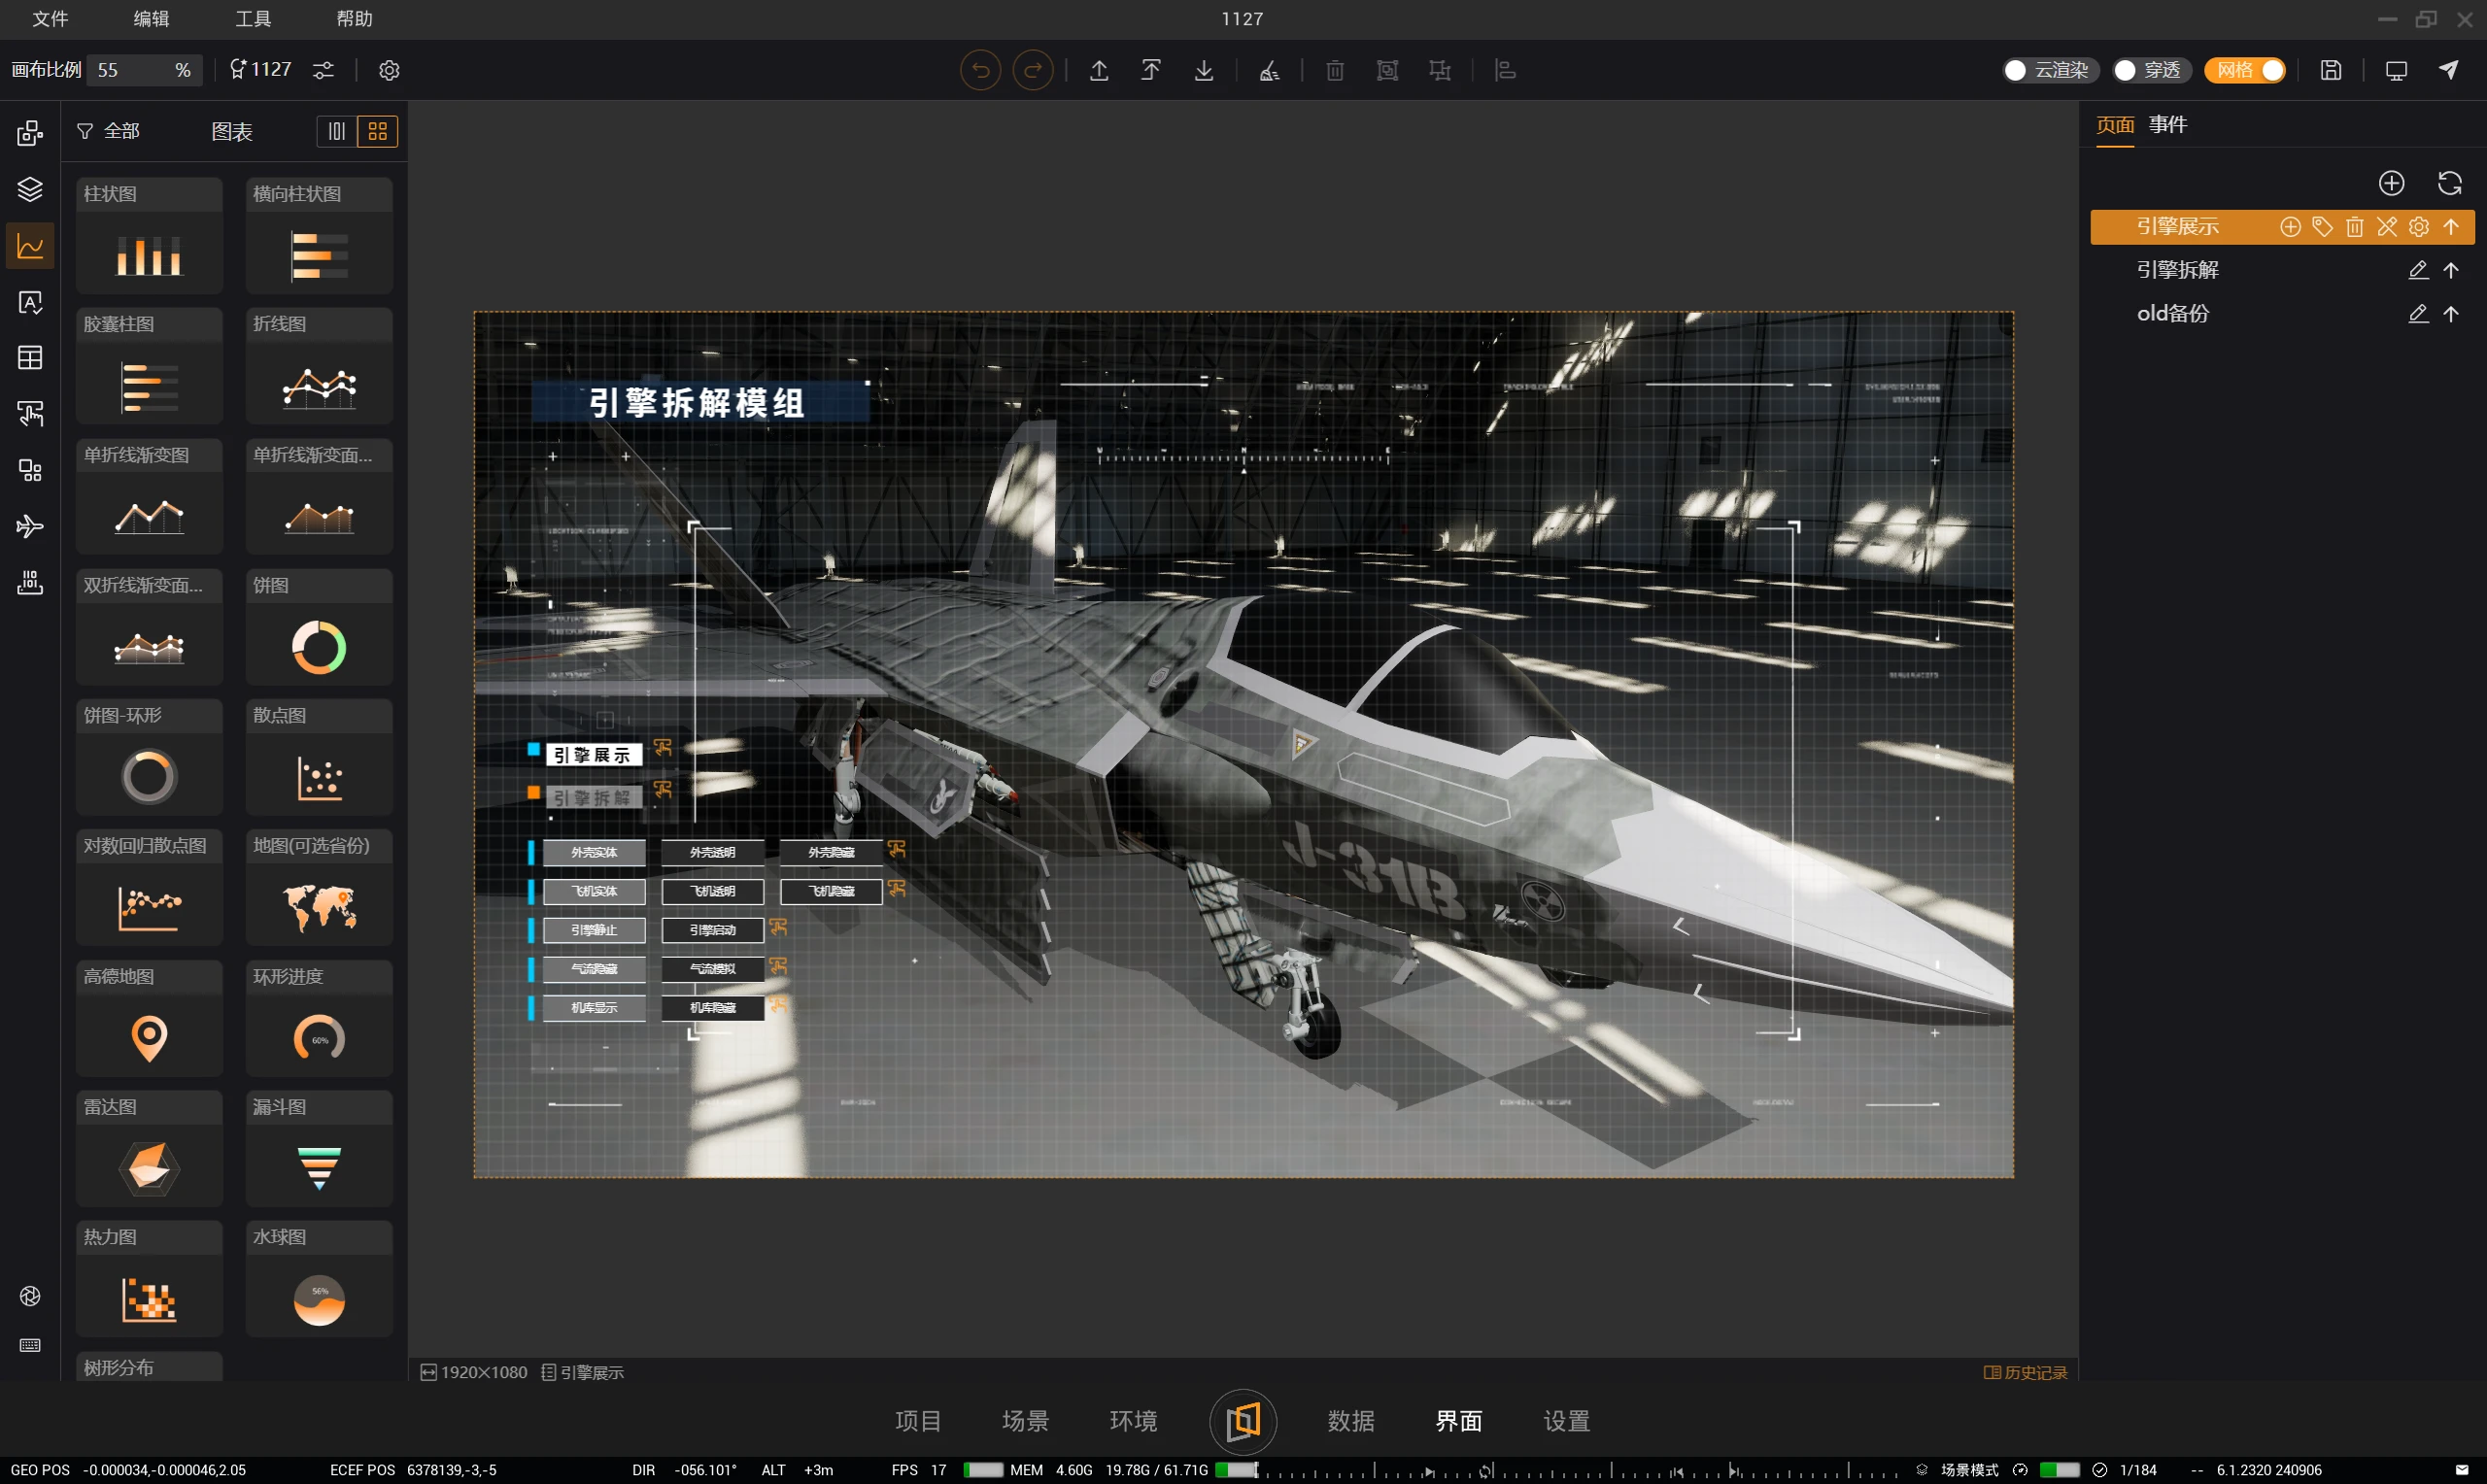
Task: Click the preview monitor icon
Action: (2396, 70)
